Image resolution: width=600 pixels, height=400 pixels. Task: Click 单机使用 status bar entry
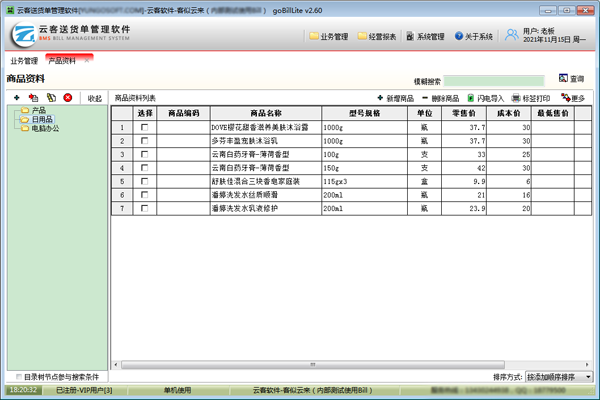point(177,390)
